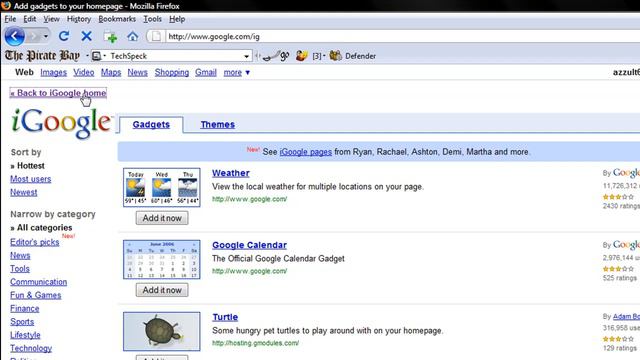Viewport: 640px width, 360px height.
Task: Click the grayed Forward navigation button
Action: 33,36
